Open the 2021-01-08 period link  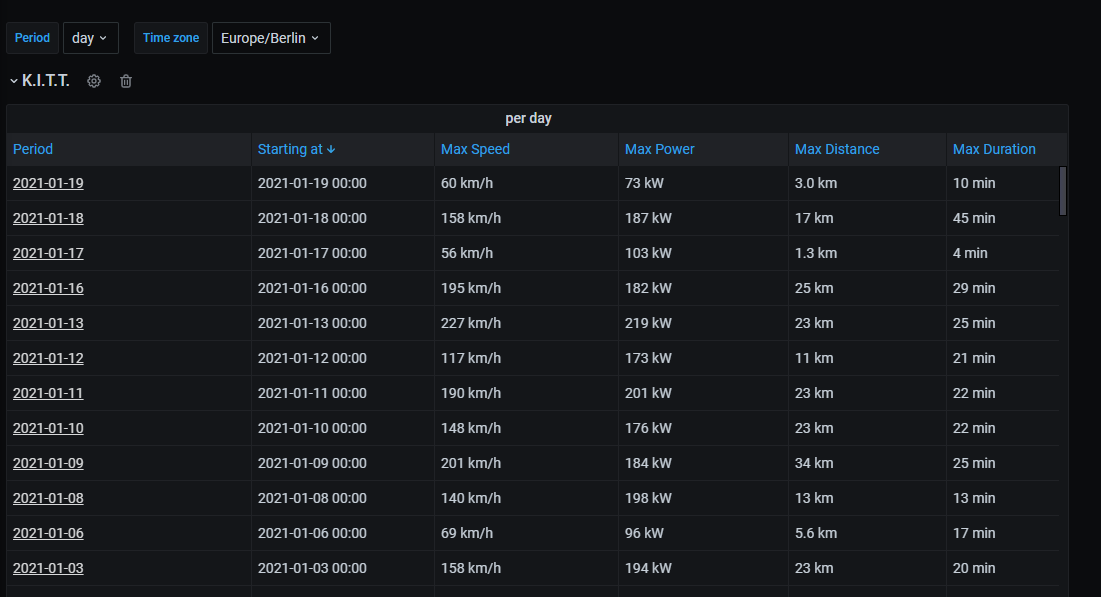[x=48, y=498]
